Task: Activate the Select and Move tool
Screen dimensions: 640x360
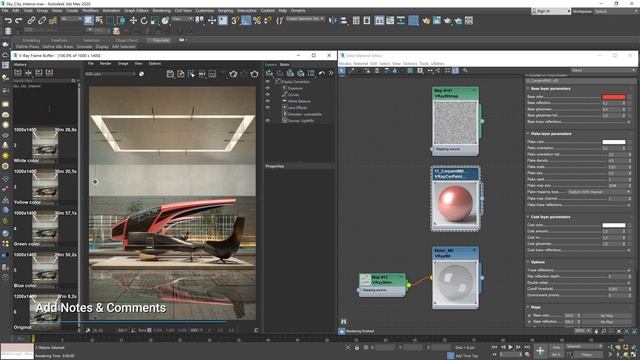Action: 133,20
